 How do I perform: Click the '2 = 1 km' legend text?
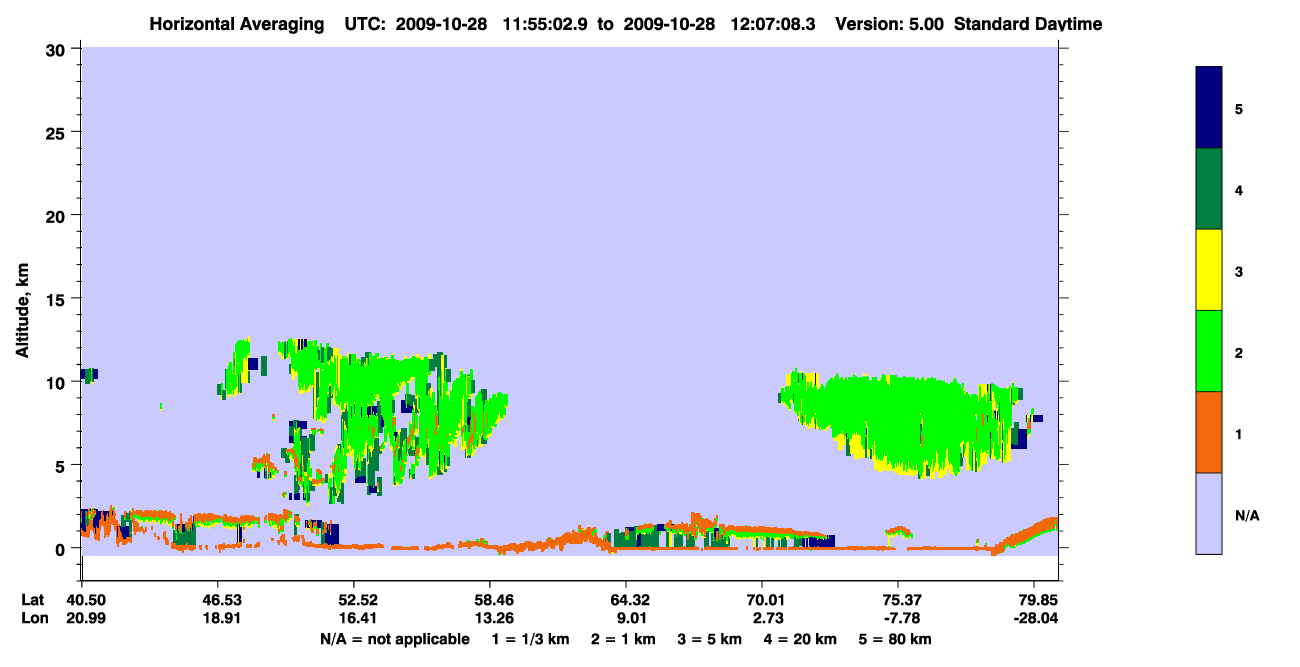(624, 639)
